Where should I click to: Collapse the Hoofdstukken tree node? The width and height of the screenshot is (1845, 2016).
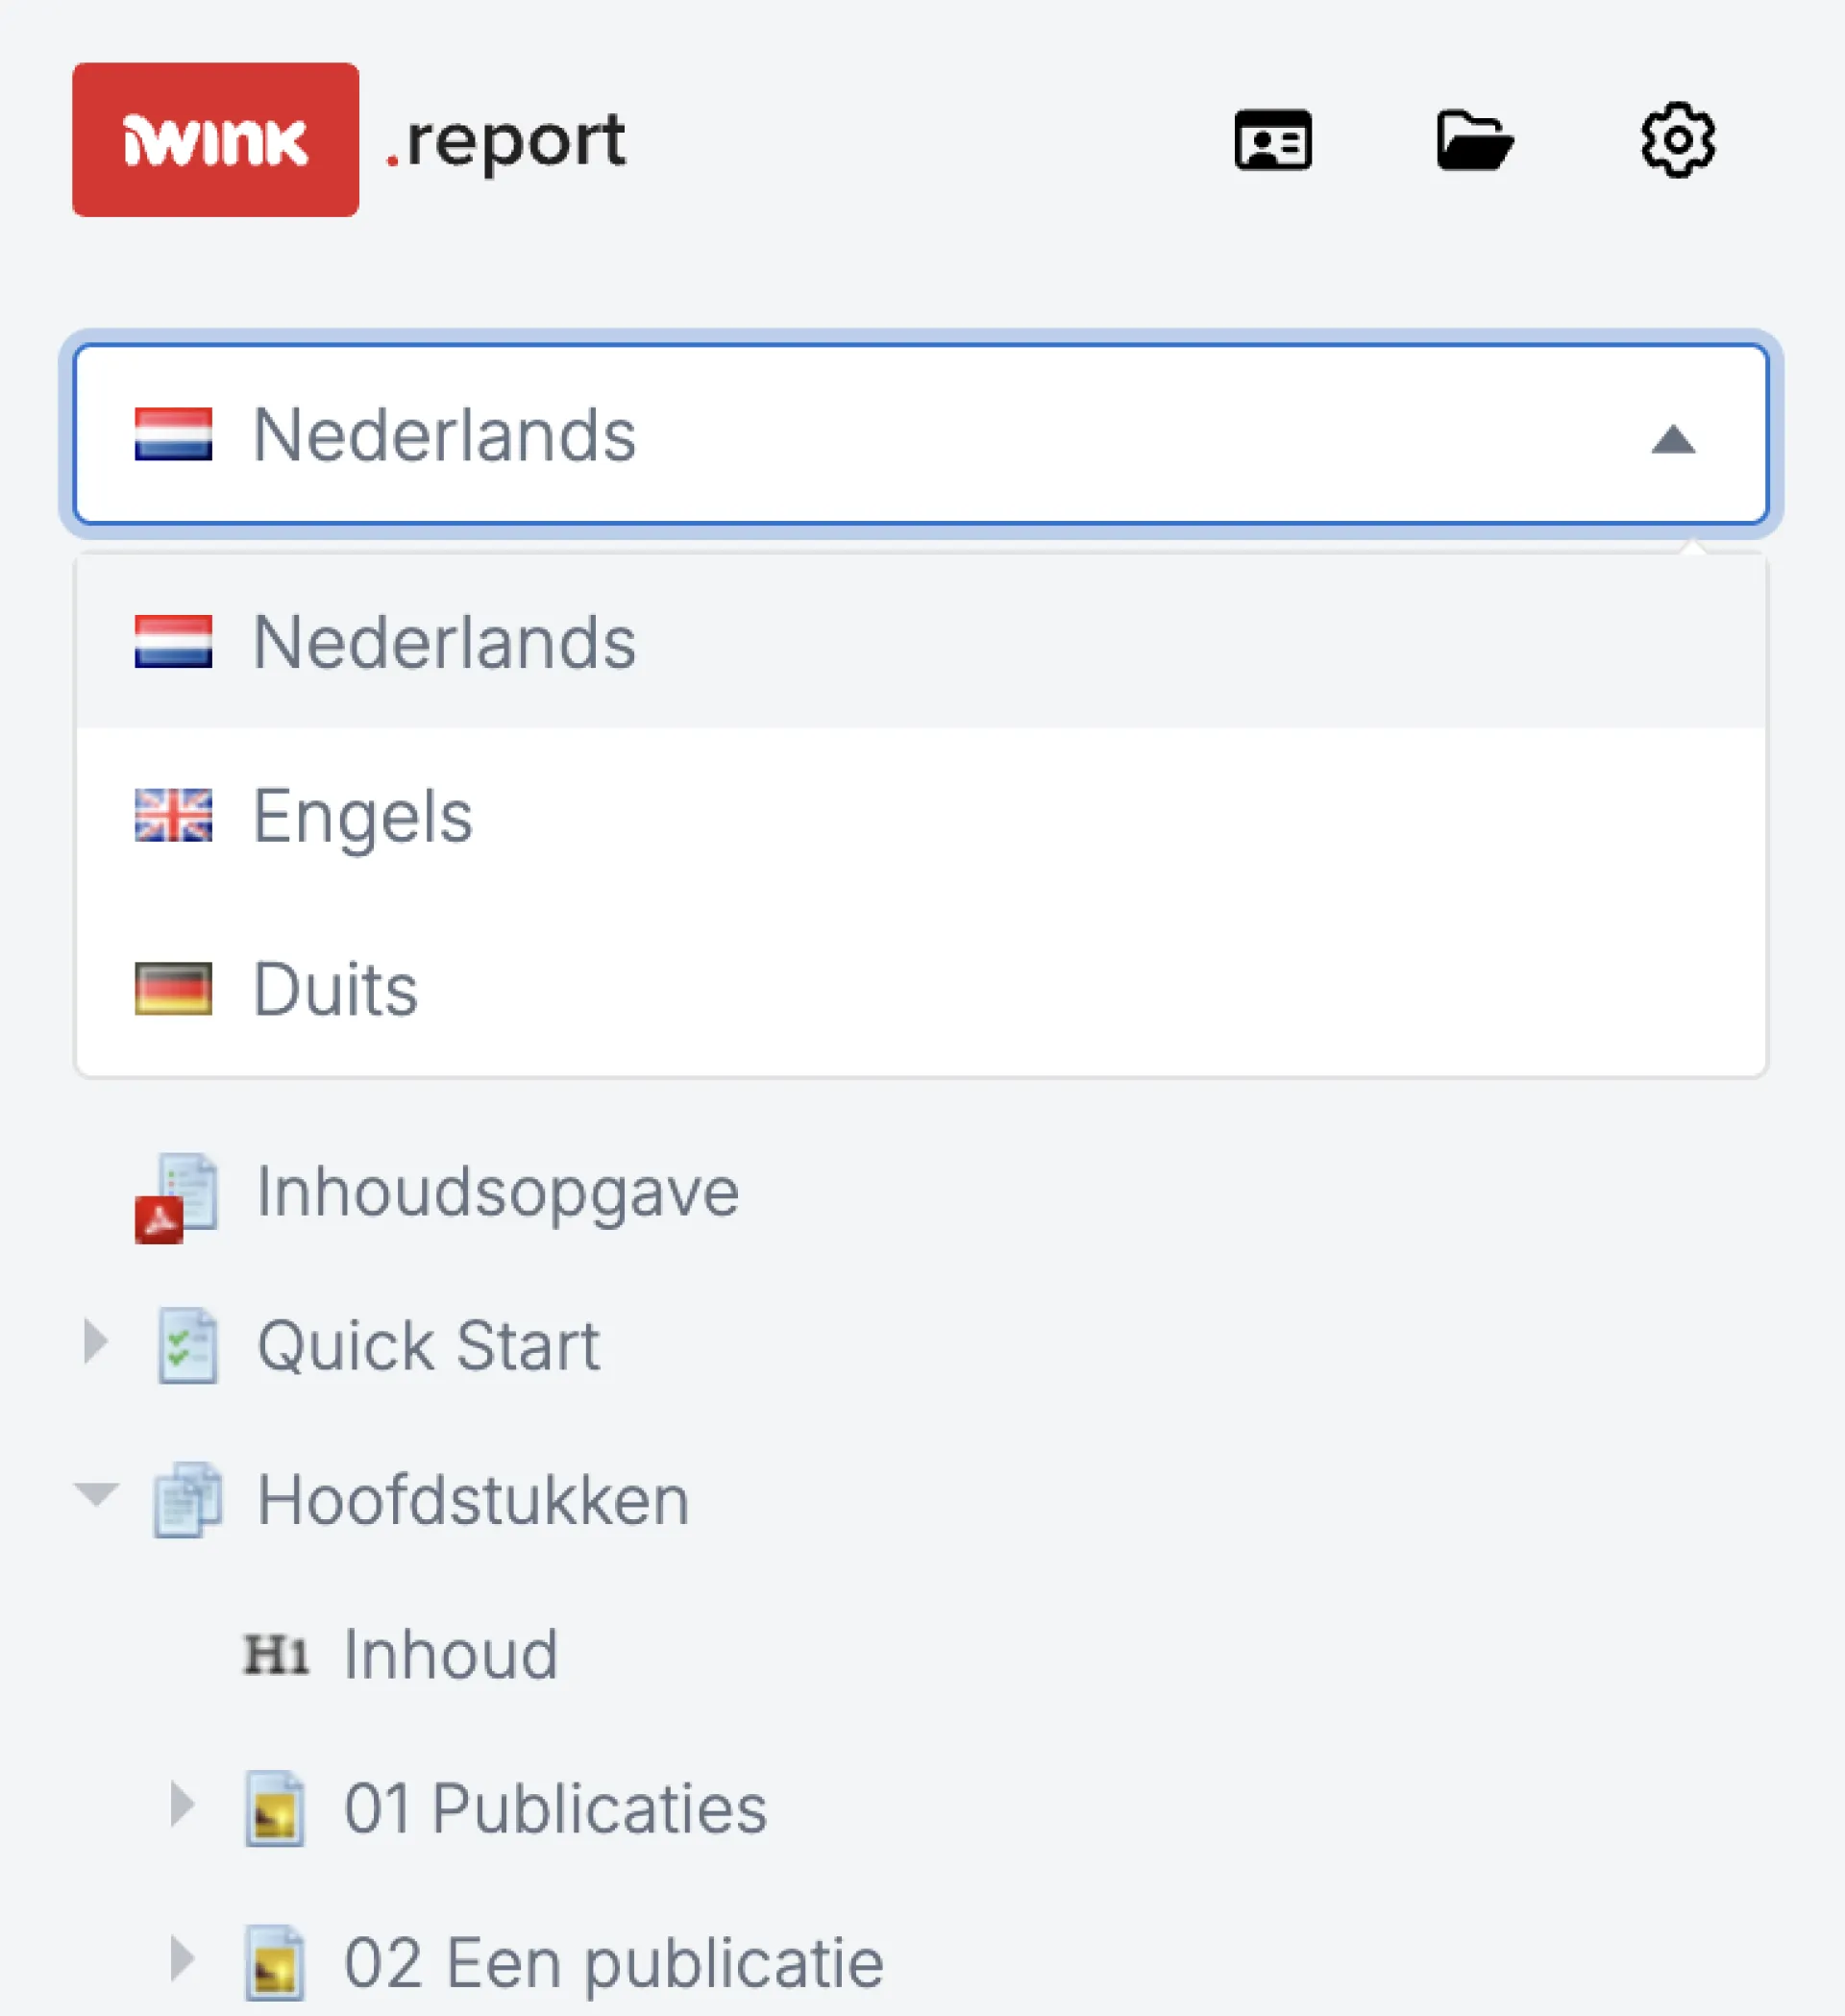coord(97,1495)
